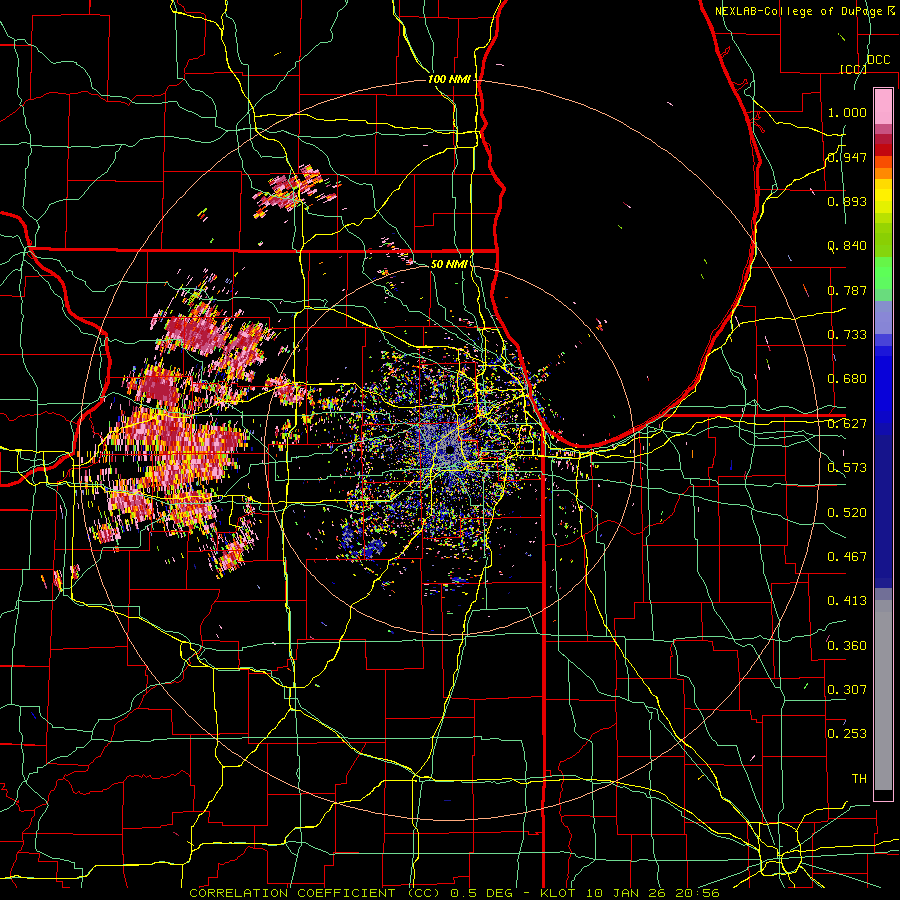The image size is (900, 900).
Task: Select the 0.413 legend value
Action: coord(847,601)
